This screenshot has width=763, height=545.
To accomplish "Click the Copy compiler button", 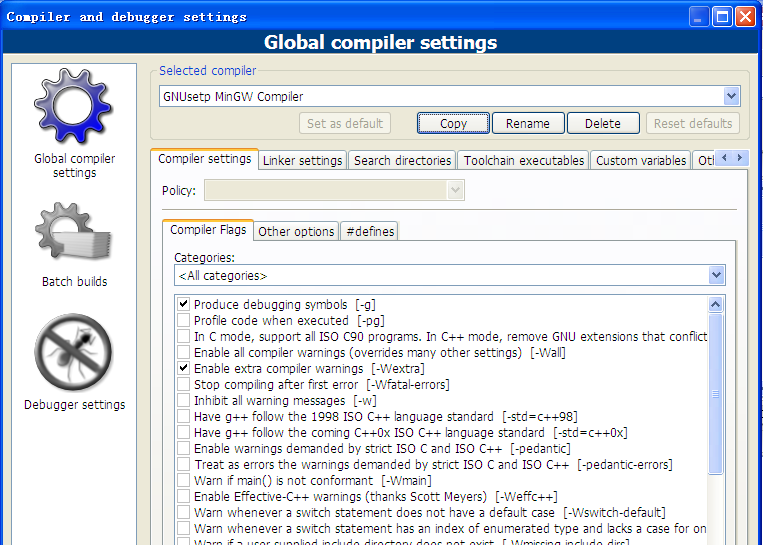I will (453, 124).
